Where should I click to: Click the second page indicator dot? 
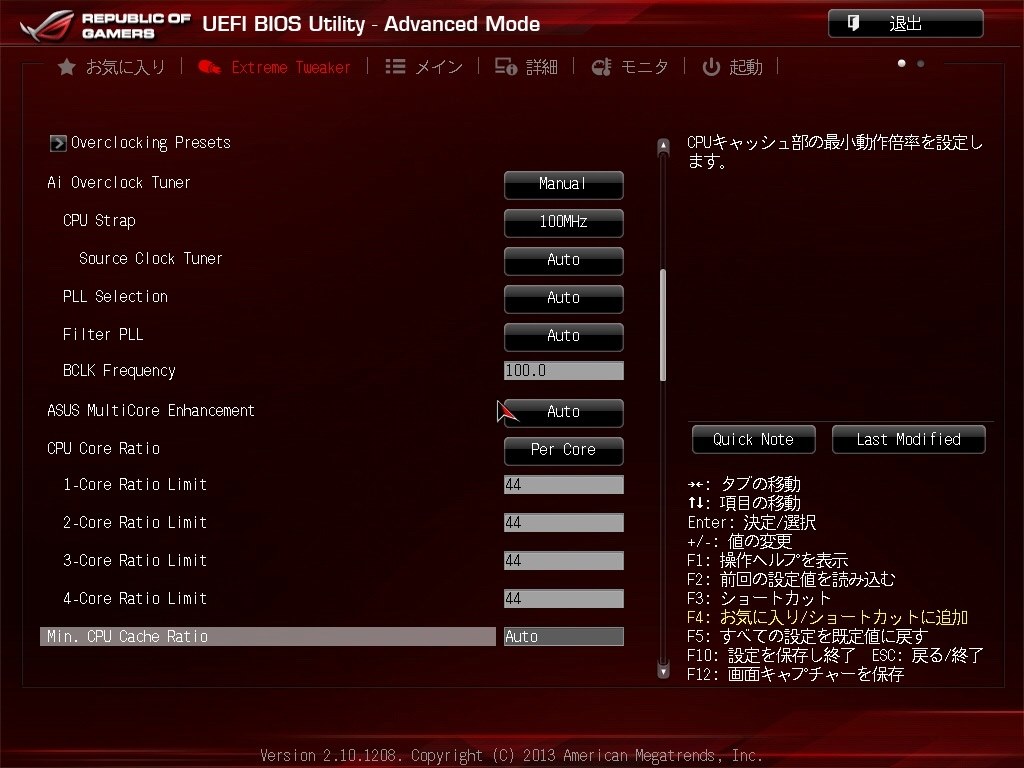[921, 63]
